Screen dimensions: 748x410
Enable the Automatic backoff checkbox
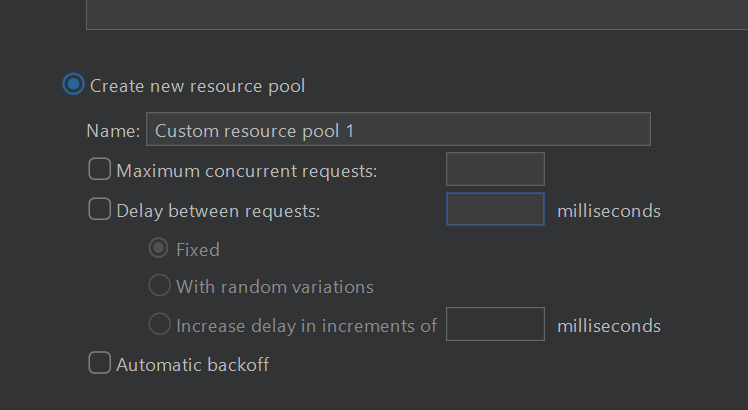(100, 363)
